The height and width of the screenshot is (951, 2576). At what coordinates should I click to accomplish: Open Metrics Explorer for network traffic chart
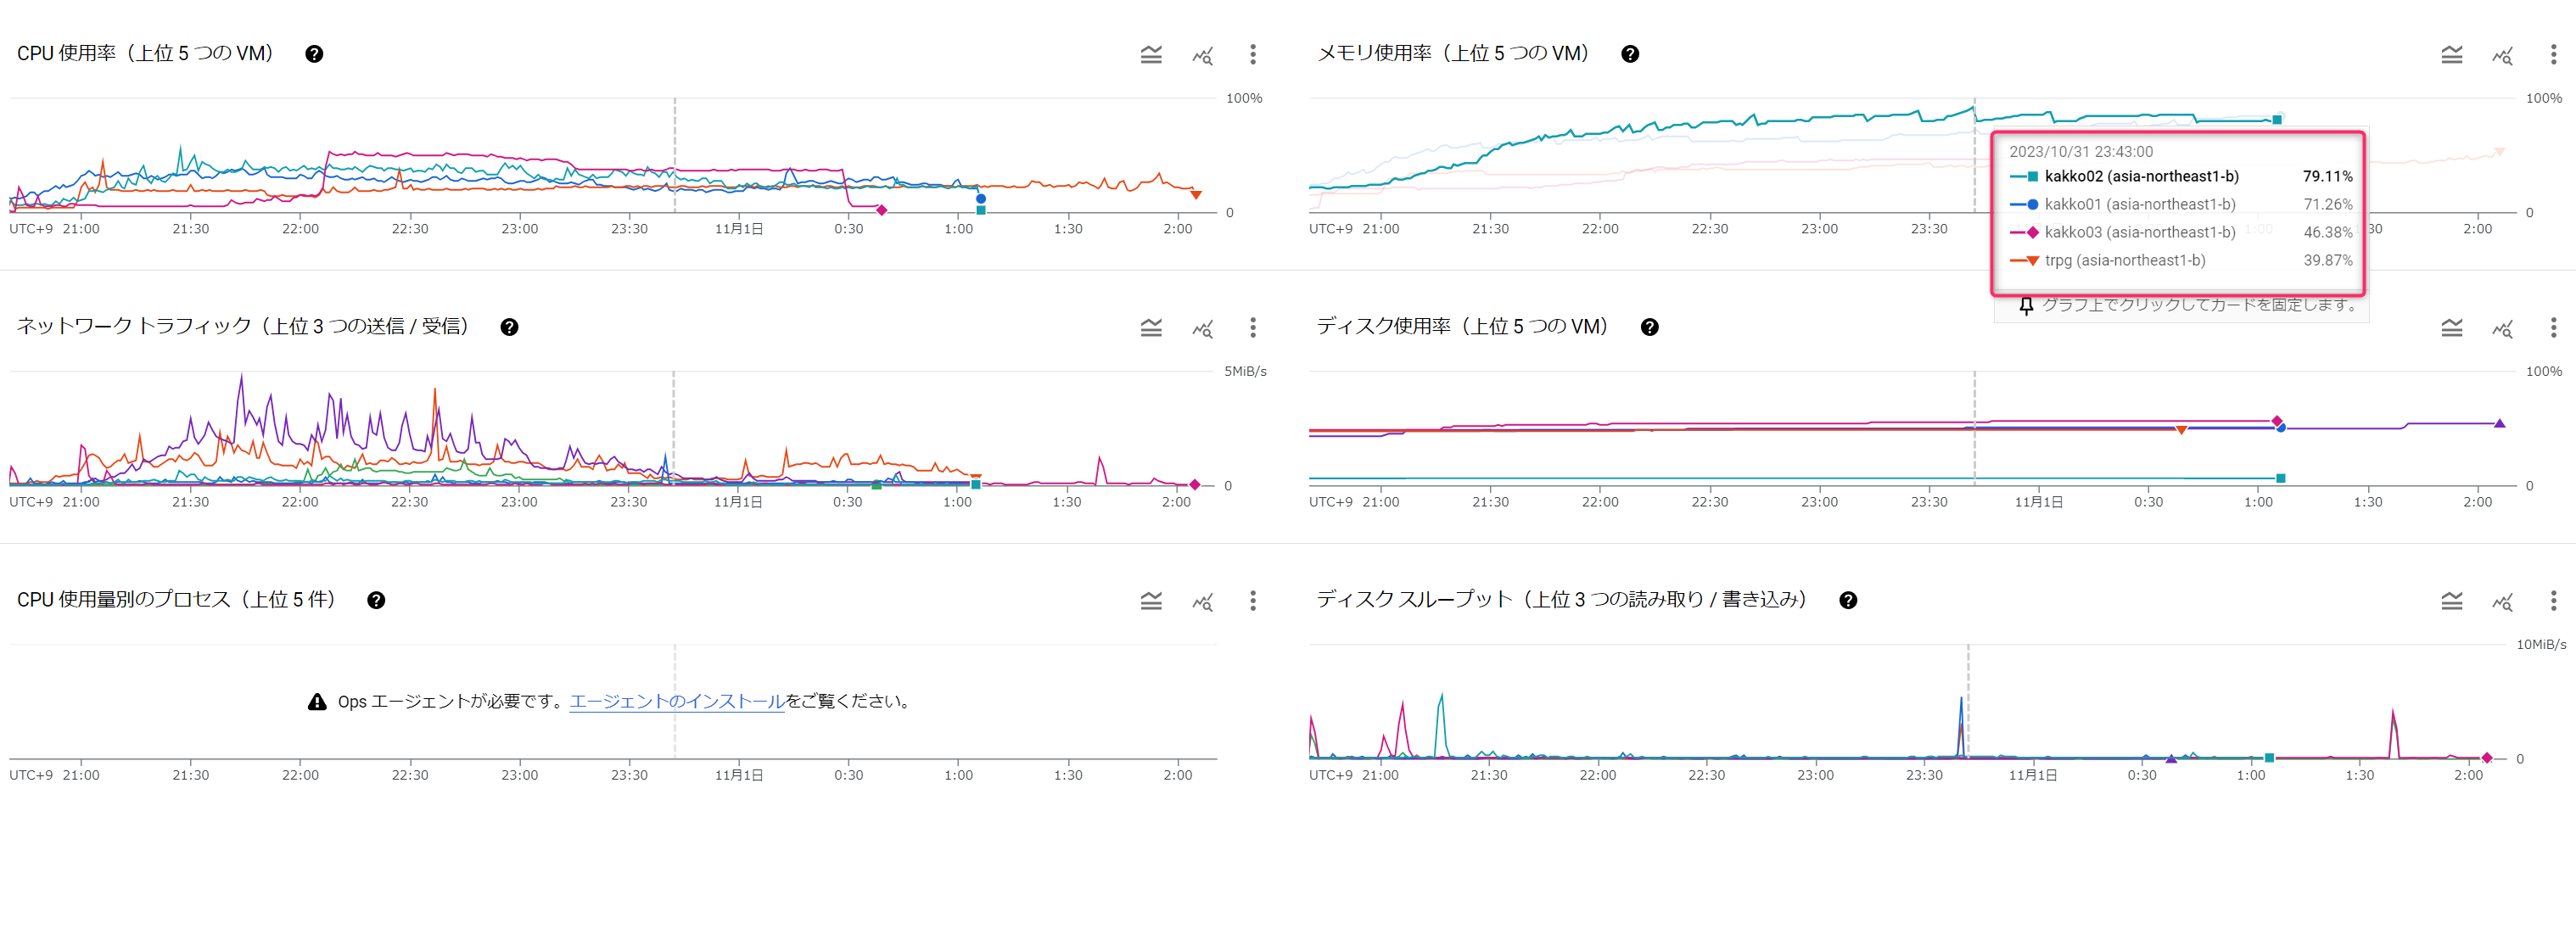(x=1202, y=328)
